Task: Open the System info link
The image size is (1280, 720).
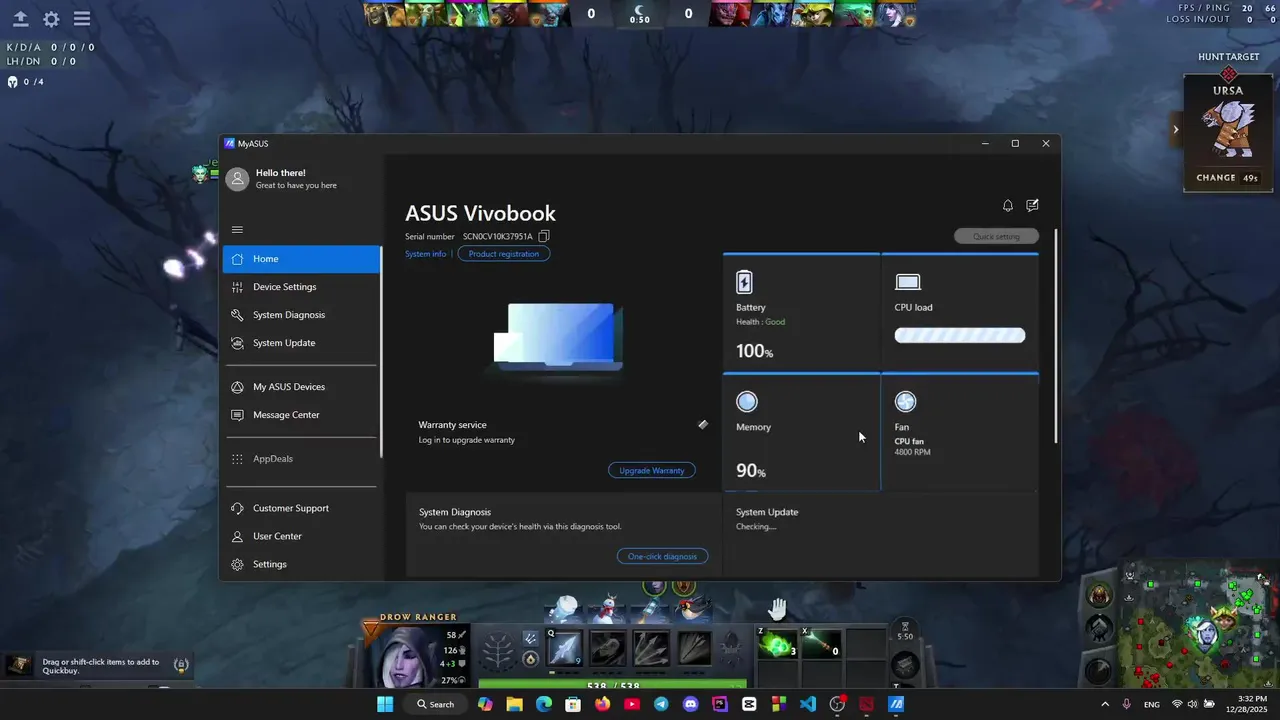Action: pos(426,254)
